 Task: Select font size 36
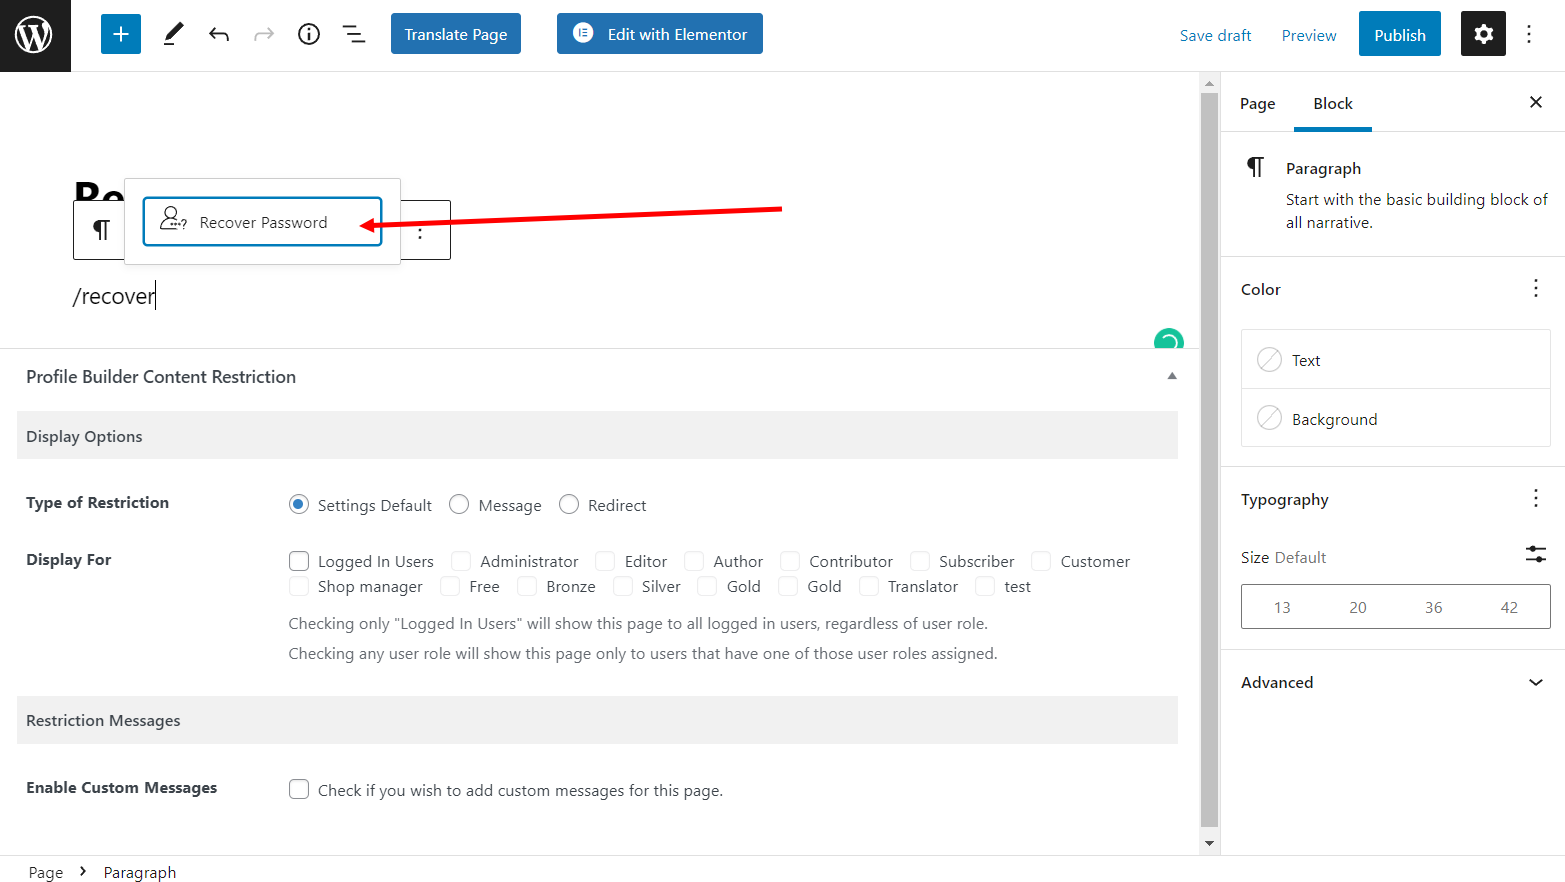click(x=1434, y=607)
